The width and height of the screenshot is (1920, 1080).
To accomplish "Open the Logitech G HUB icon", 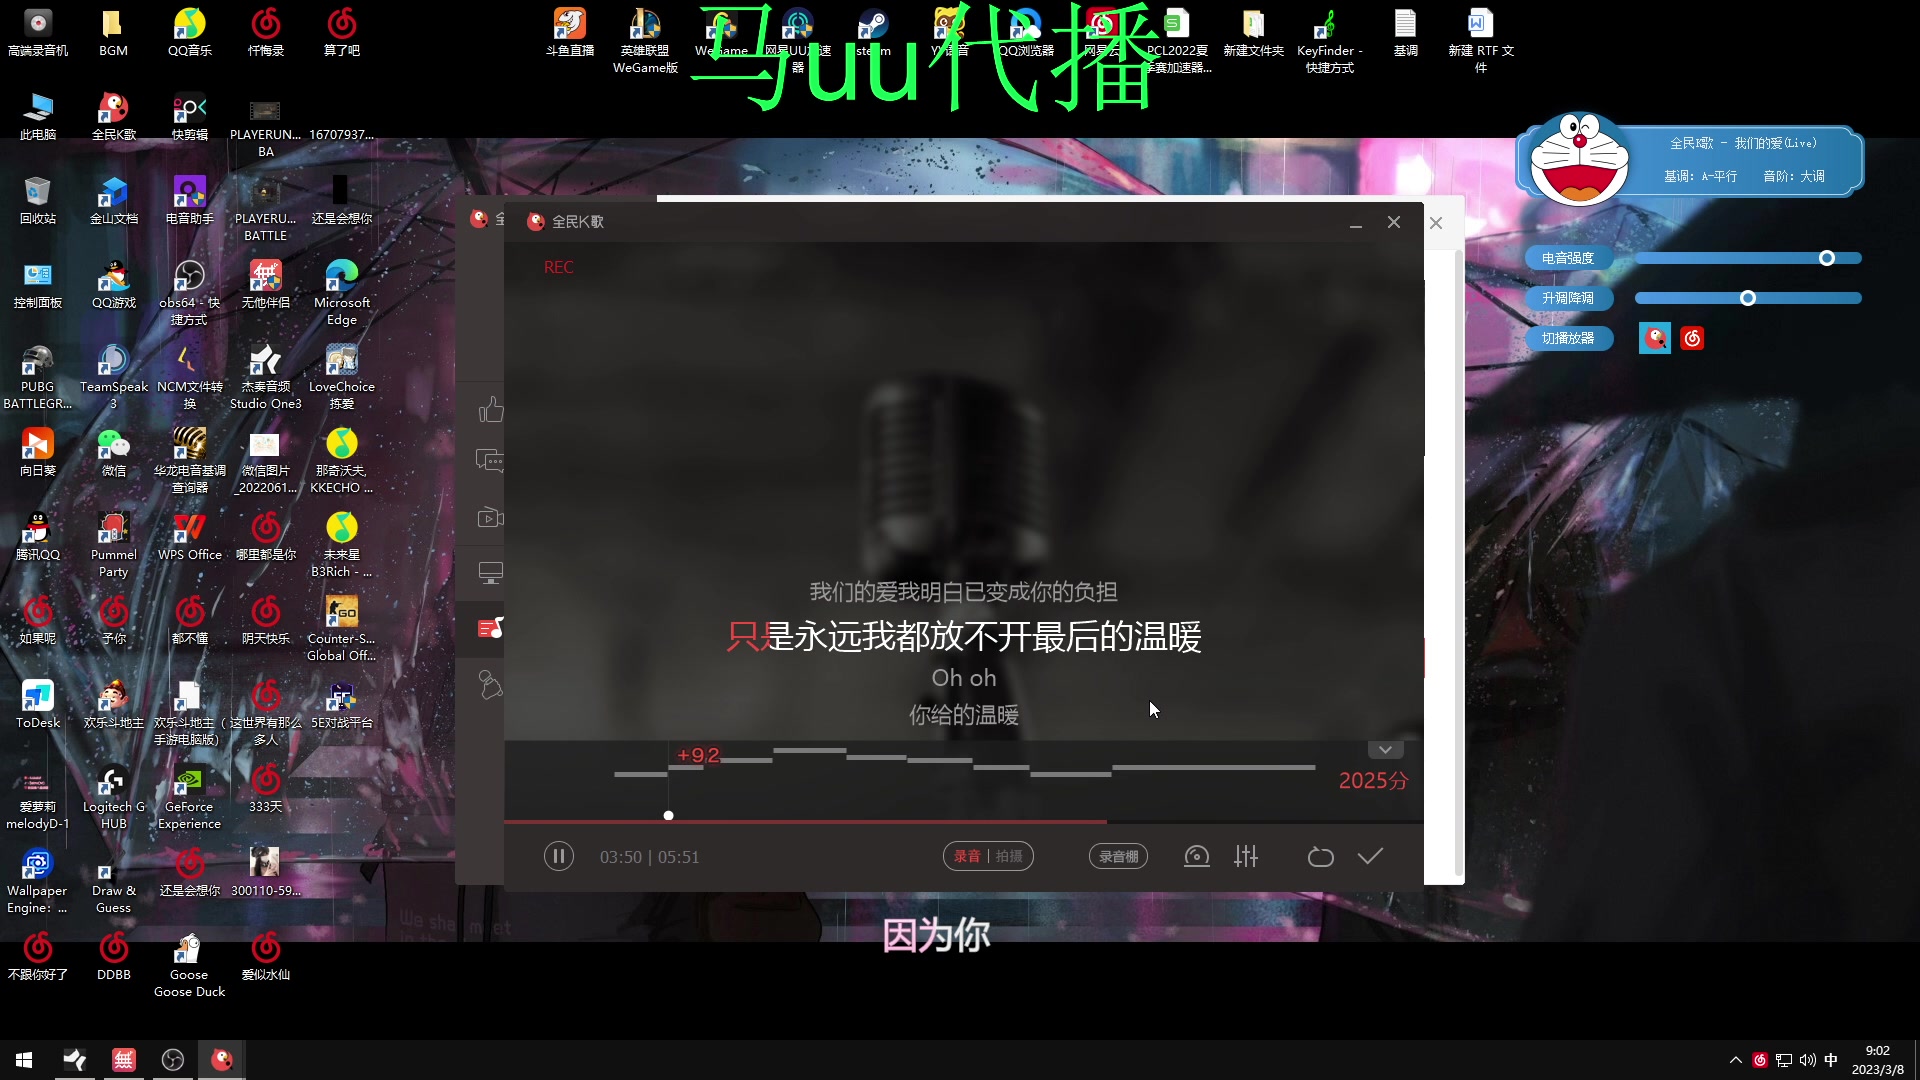I will click(x=113, y=797).
